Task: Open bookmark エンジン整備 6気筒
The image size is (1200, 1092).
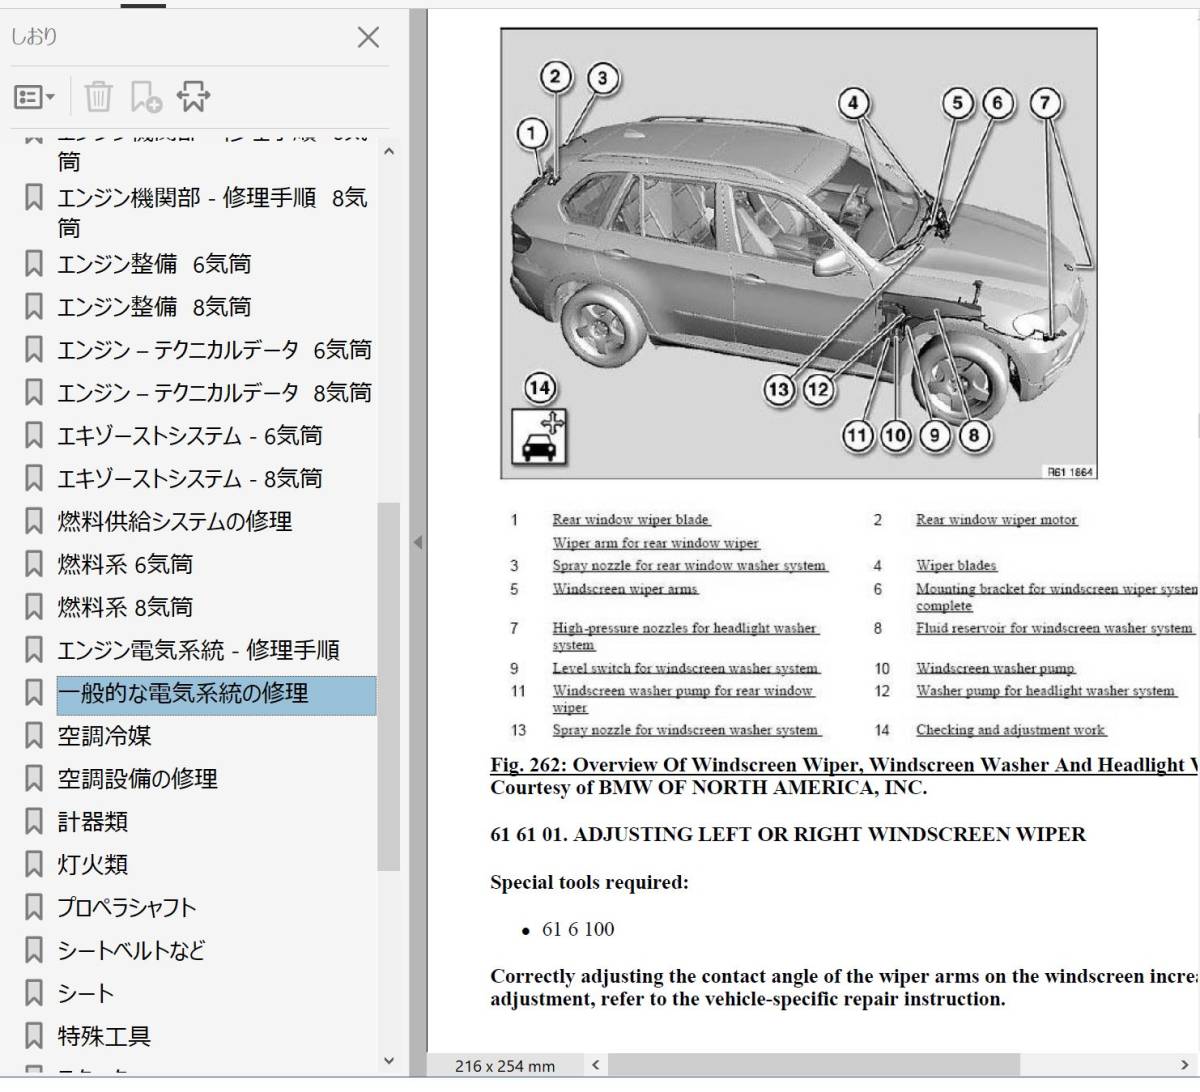Action: click(x=154, y=264)
